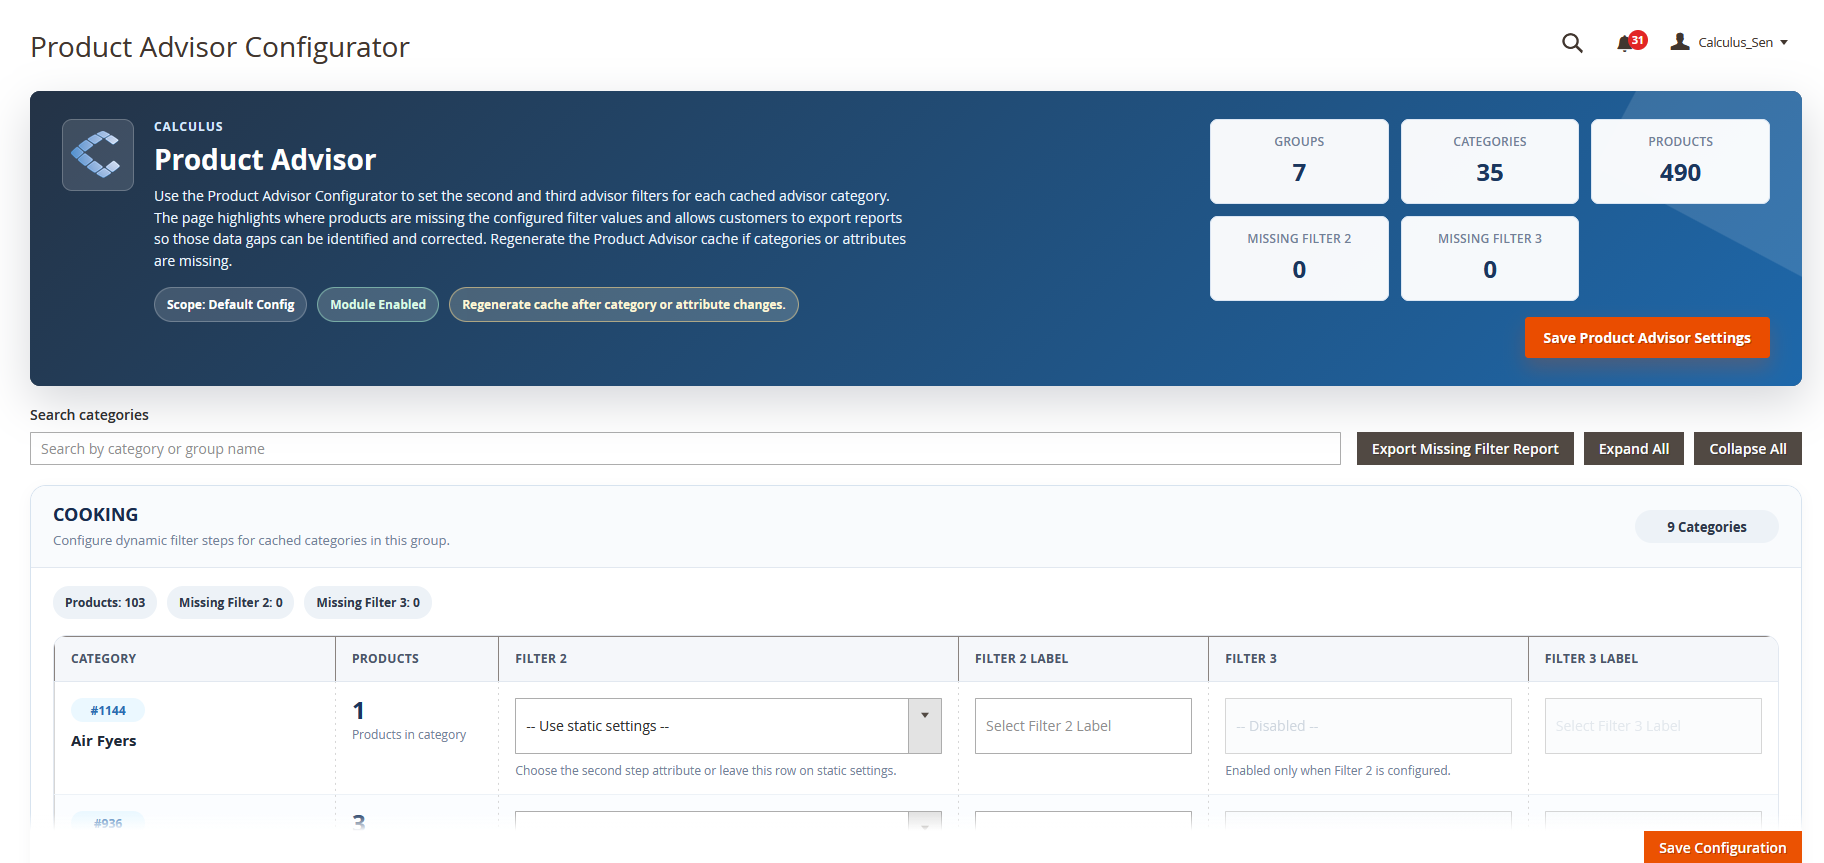Click Save Product Advisor Settings button
Image resolution: width=1824 pixels, height=863 pixels.
[1646, 338]
